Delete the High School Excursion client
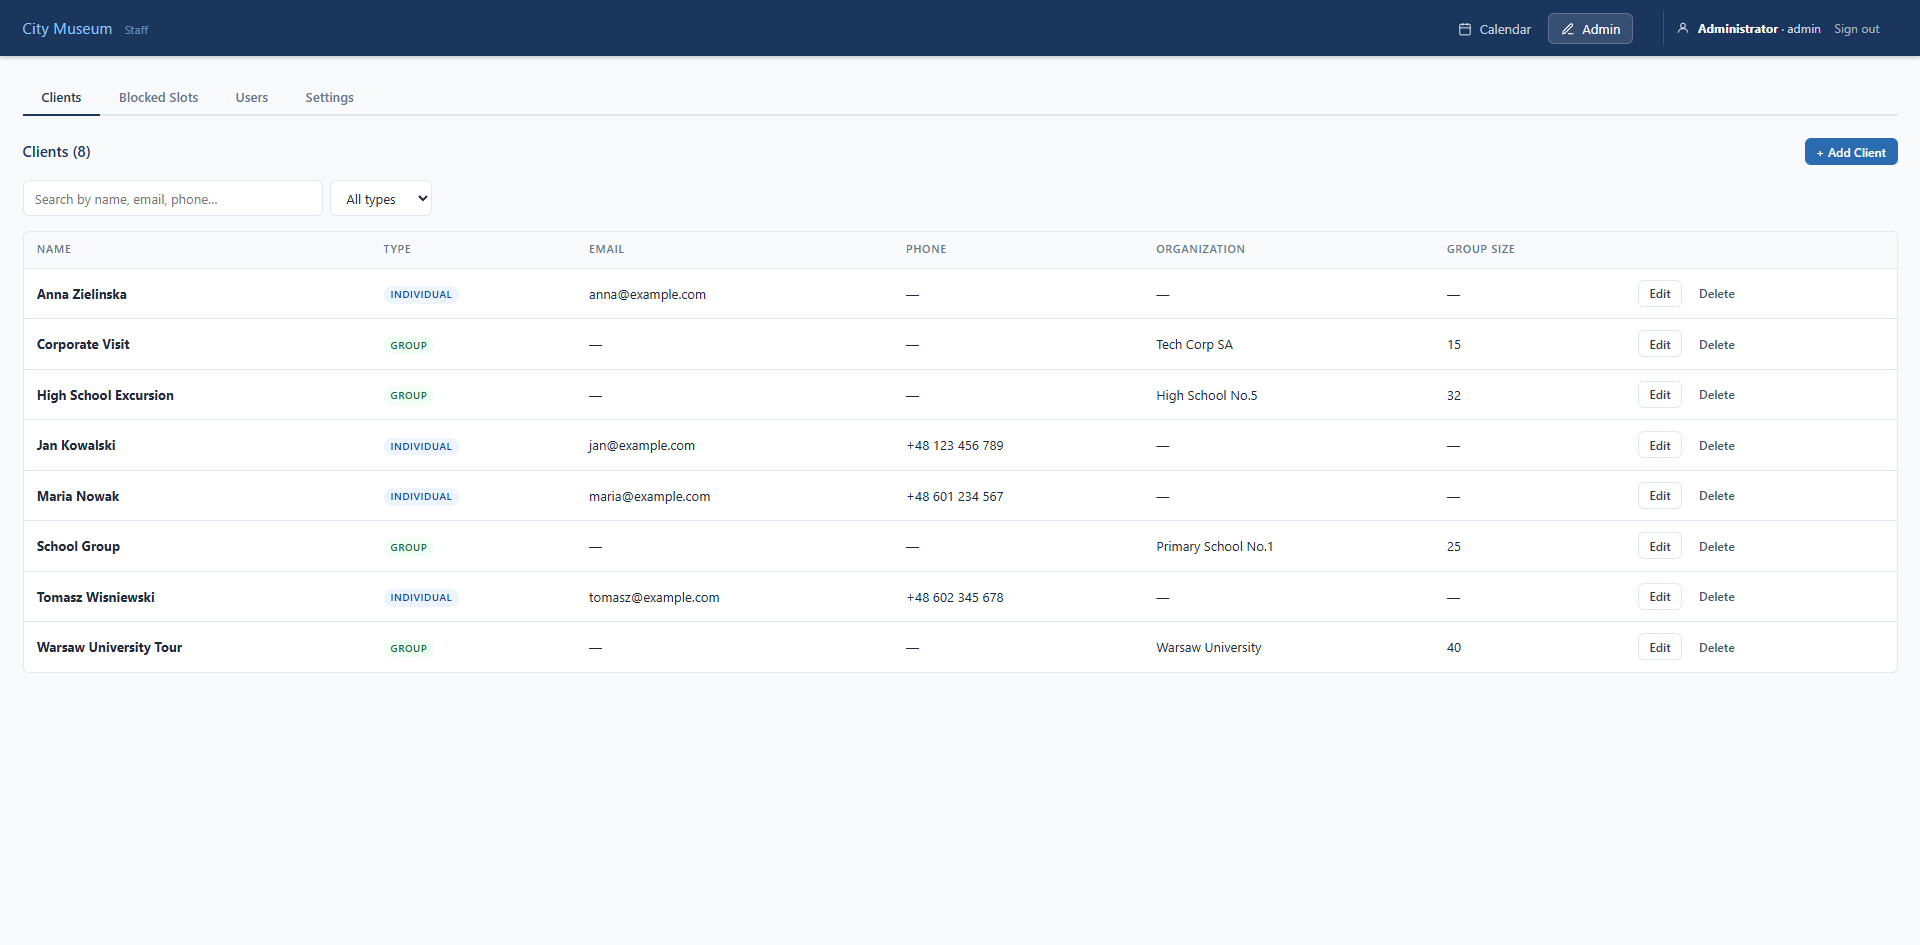Image resolution: width=1920 pixels, height=945 pixels. tap(1716, 395)
